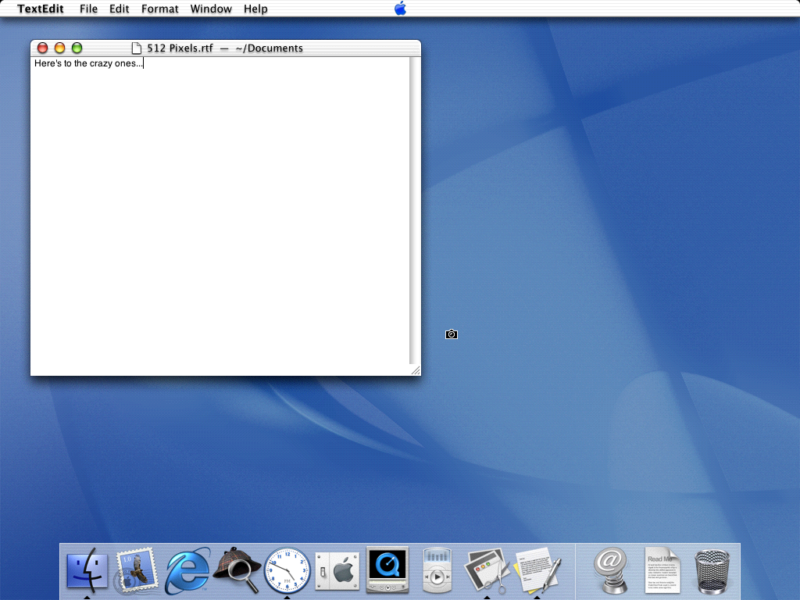Open the Window menu

click(x=211, y=9)
